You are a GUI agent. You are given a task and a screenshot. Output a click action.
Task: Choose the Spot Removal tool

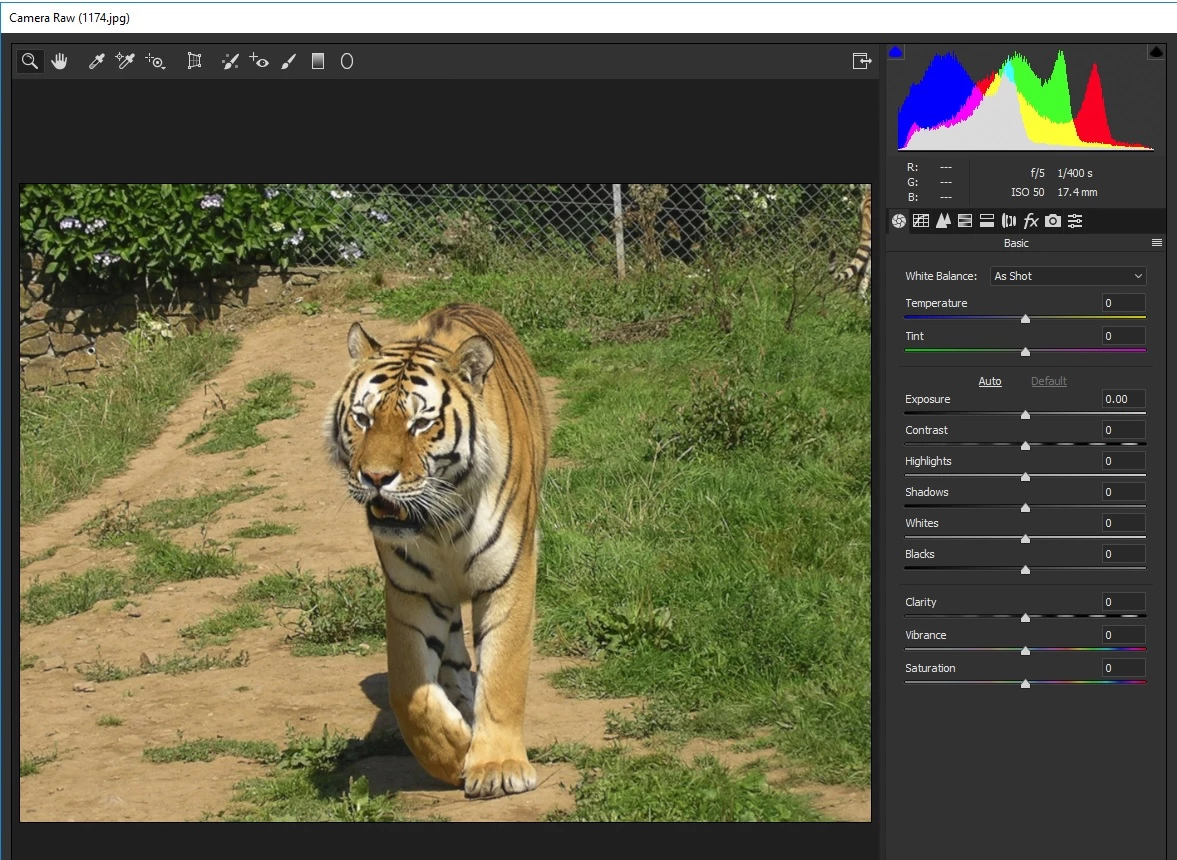[x=230, y=62]
